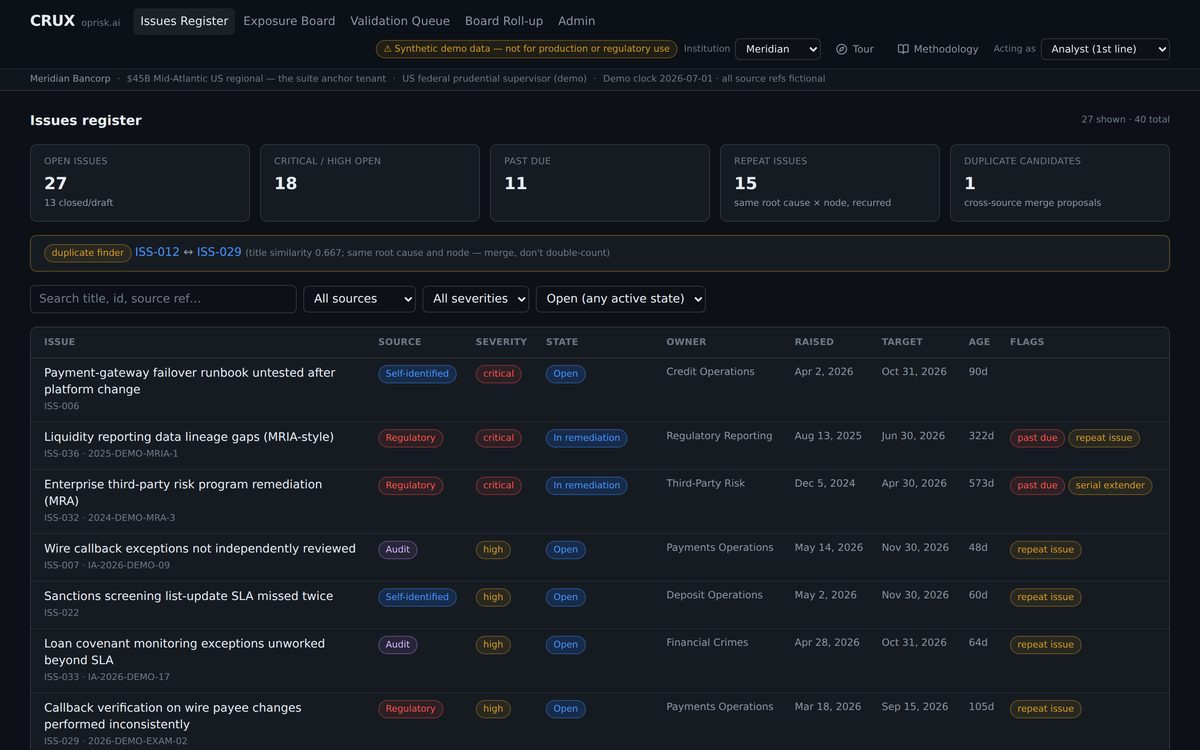Screen dimensions: 1200x750
Task: Open Wire callback exceptions issue
Action: (200, 549)
